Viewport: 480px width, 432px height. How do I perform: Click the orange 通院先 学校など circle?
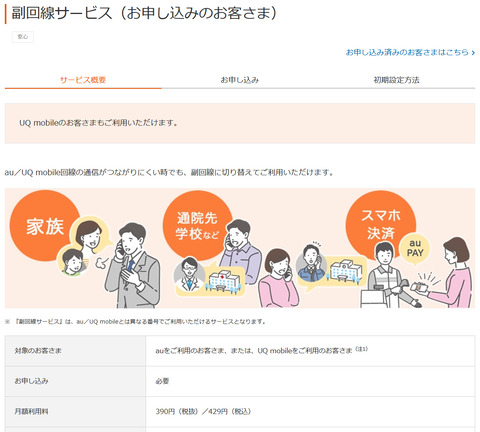(197, 226)
